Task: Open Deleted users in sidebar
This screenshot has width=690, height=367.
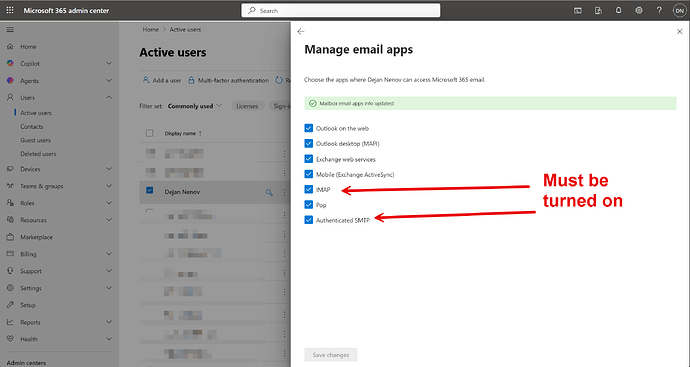Action: point(38,154)
